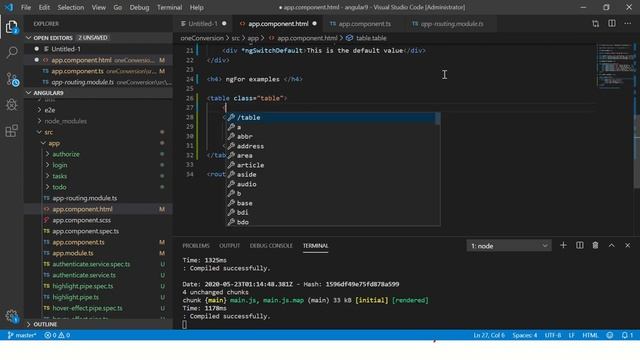Kill the terminal with trash icon
Viewport: 640px width, 360px height.
tap(595, 245)
